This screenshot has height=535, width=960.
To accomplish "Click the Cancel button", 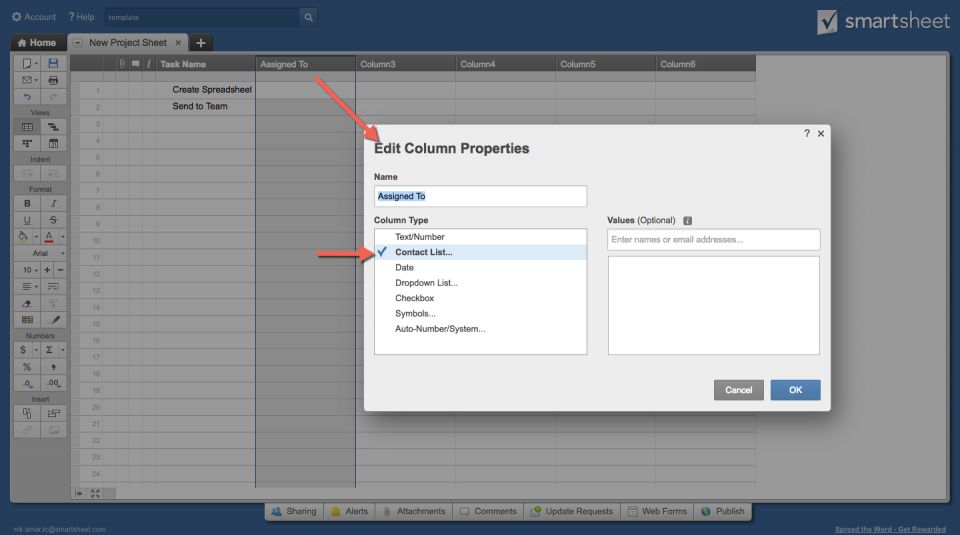I will point(738,390).
